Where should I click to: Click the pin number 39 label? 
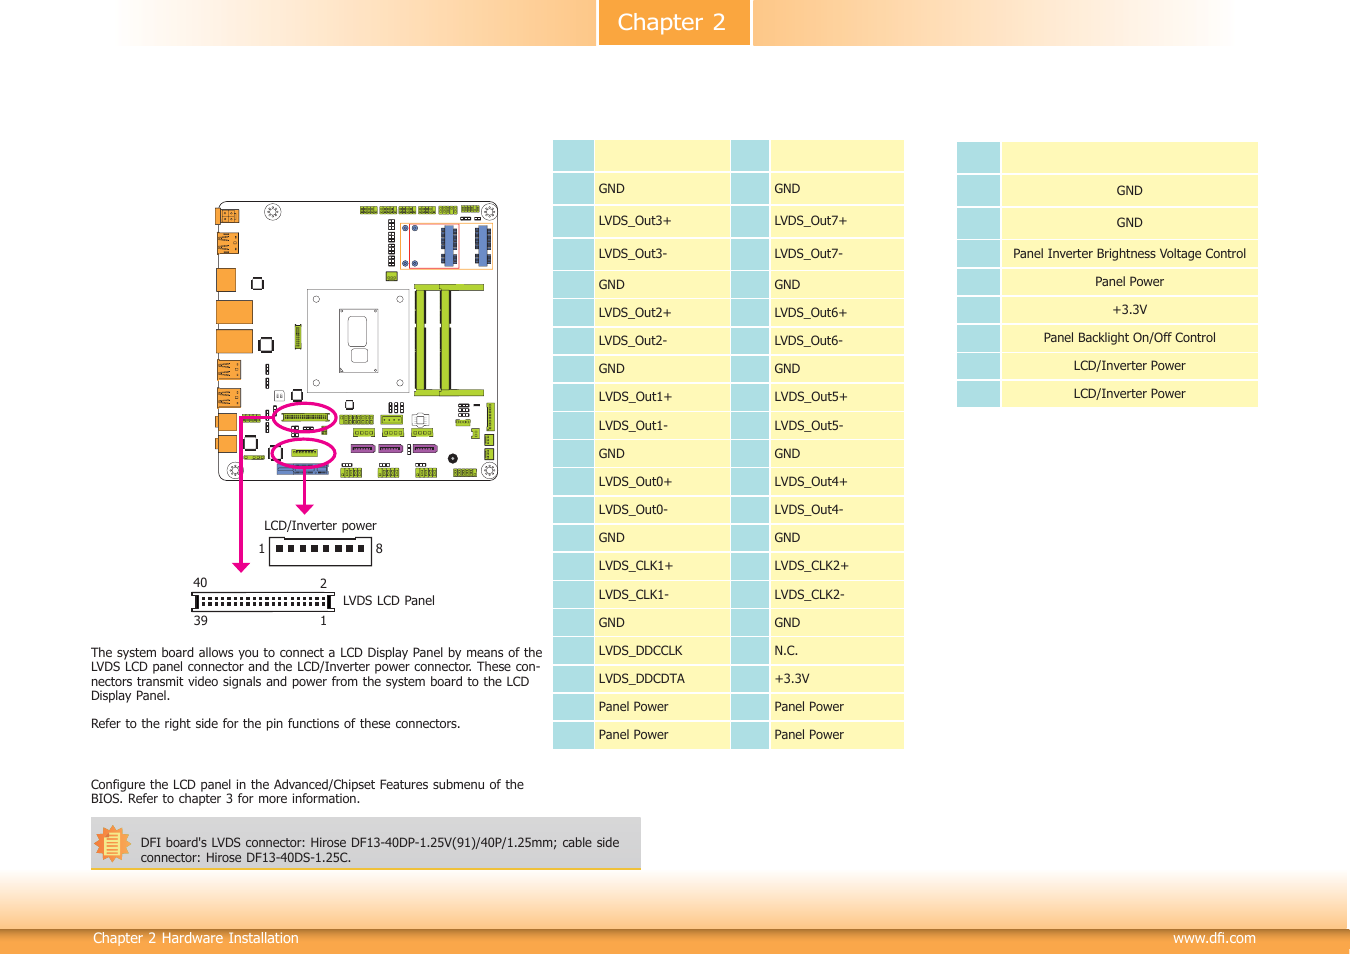point(201,621)
